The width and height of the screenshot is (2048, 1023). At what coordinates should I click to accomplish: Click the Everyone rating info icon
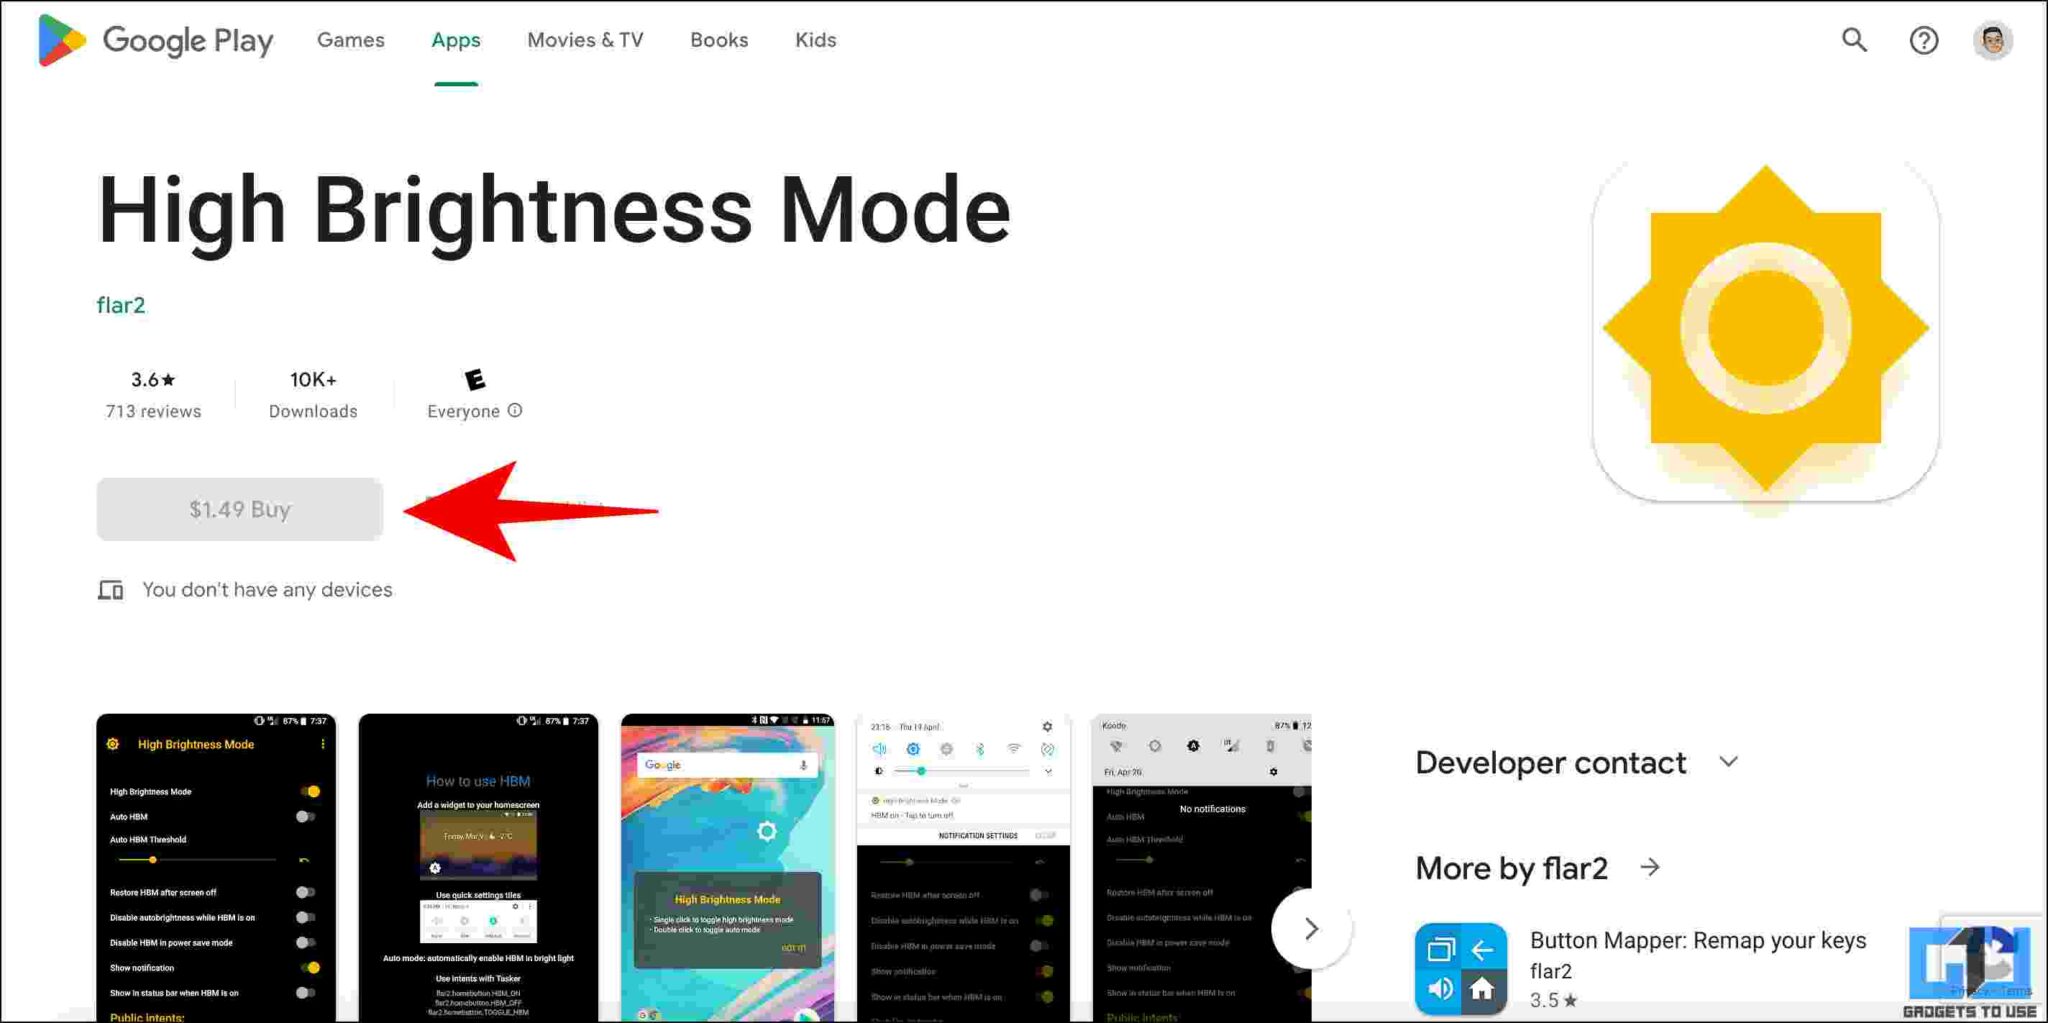516,411
